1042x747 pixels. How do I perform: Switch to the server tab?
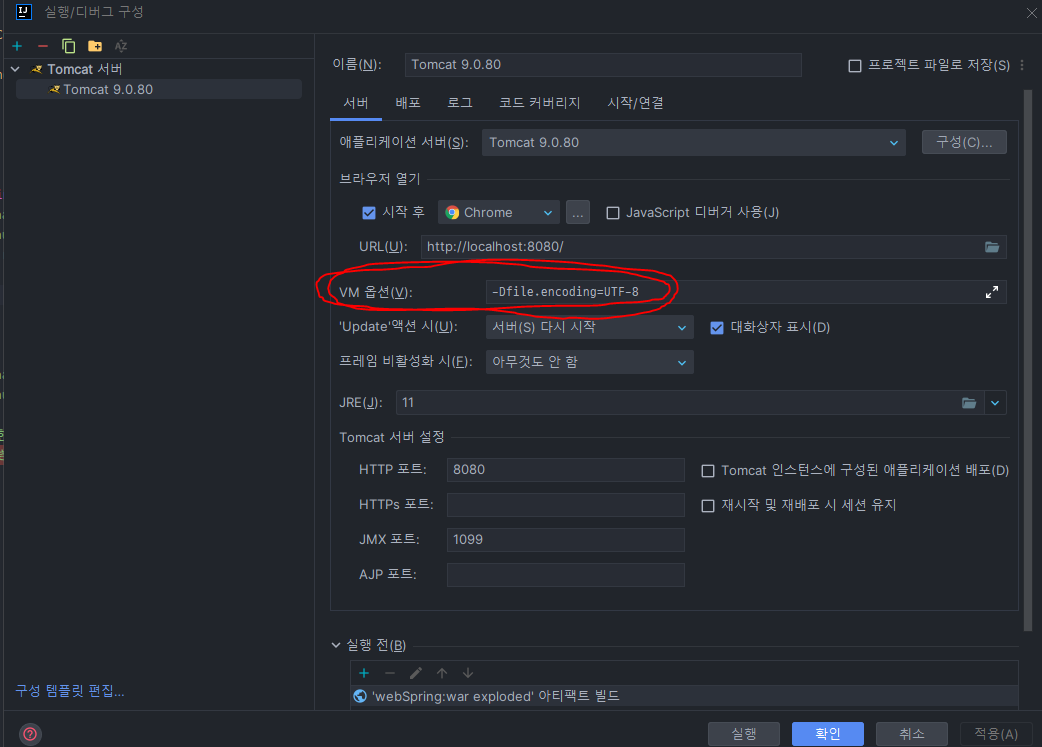click(356, 103)
